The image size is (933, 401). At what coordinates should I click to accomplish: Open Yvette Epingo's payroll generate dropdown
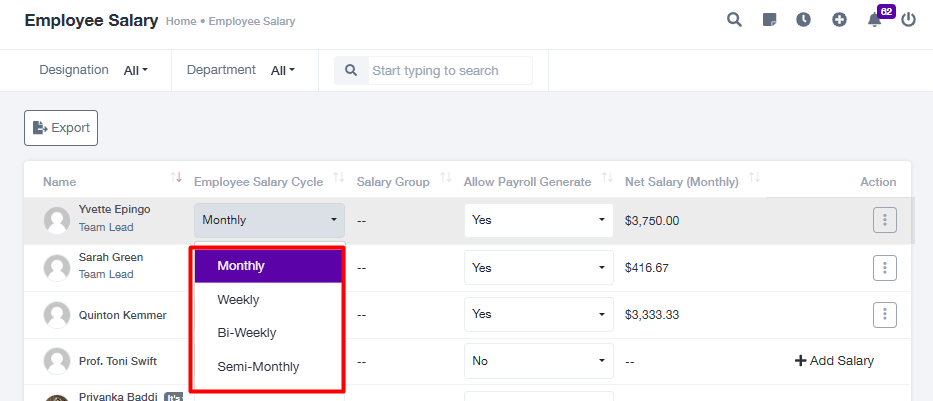[x=538, y=220]
